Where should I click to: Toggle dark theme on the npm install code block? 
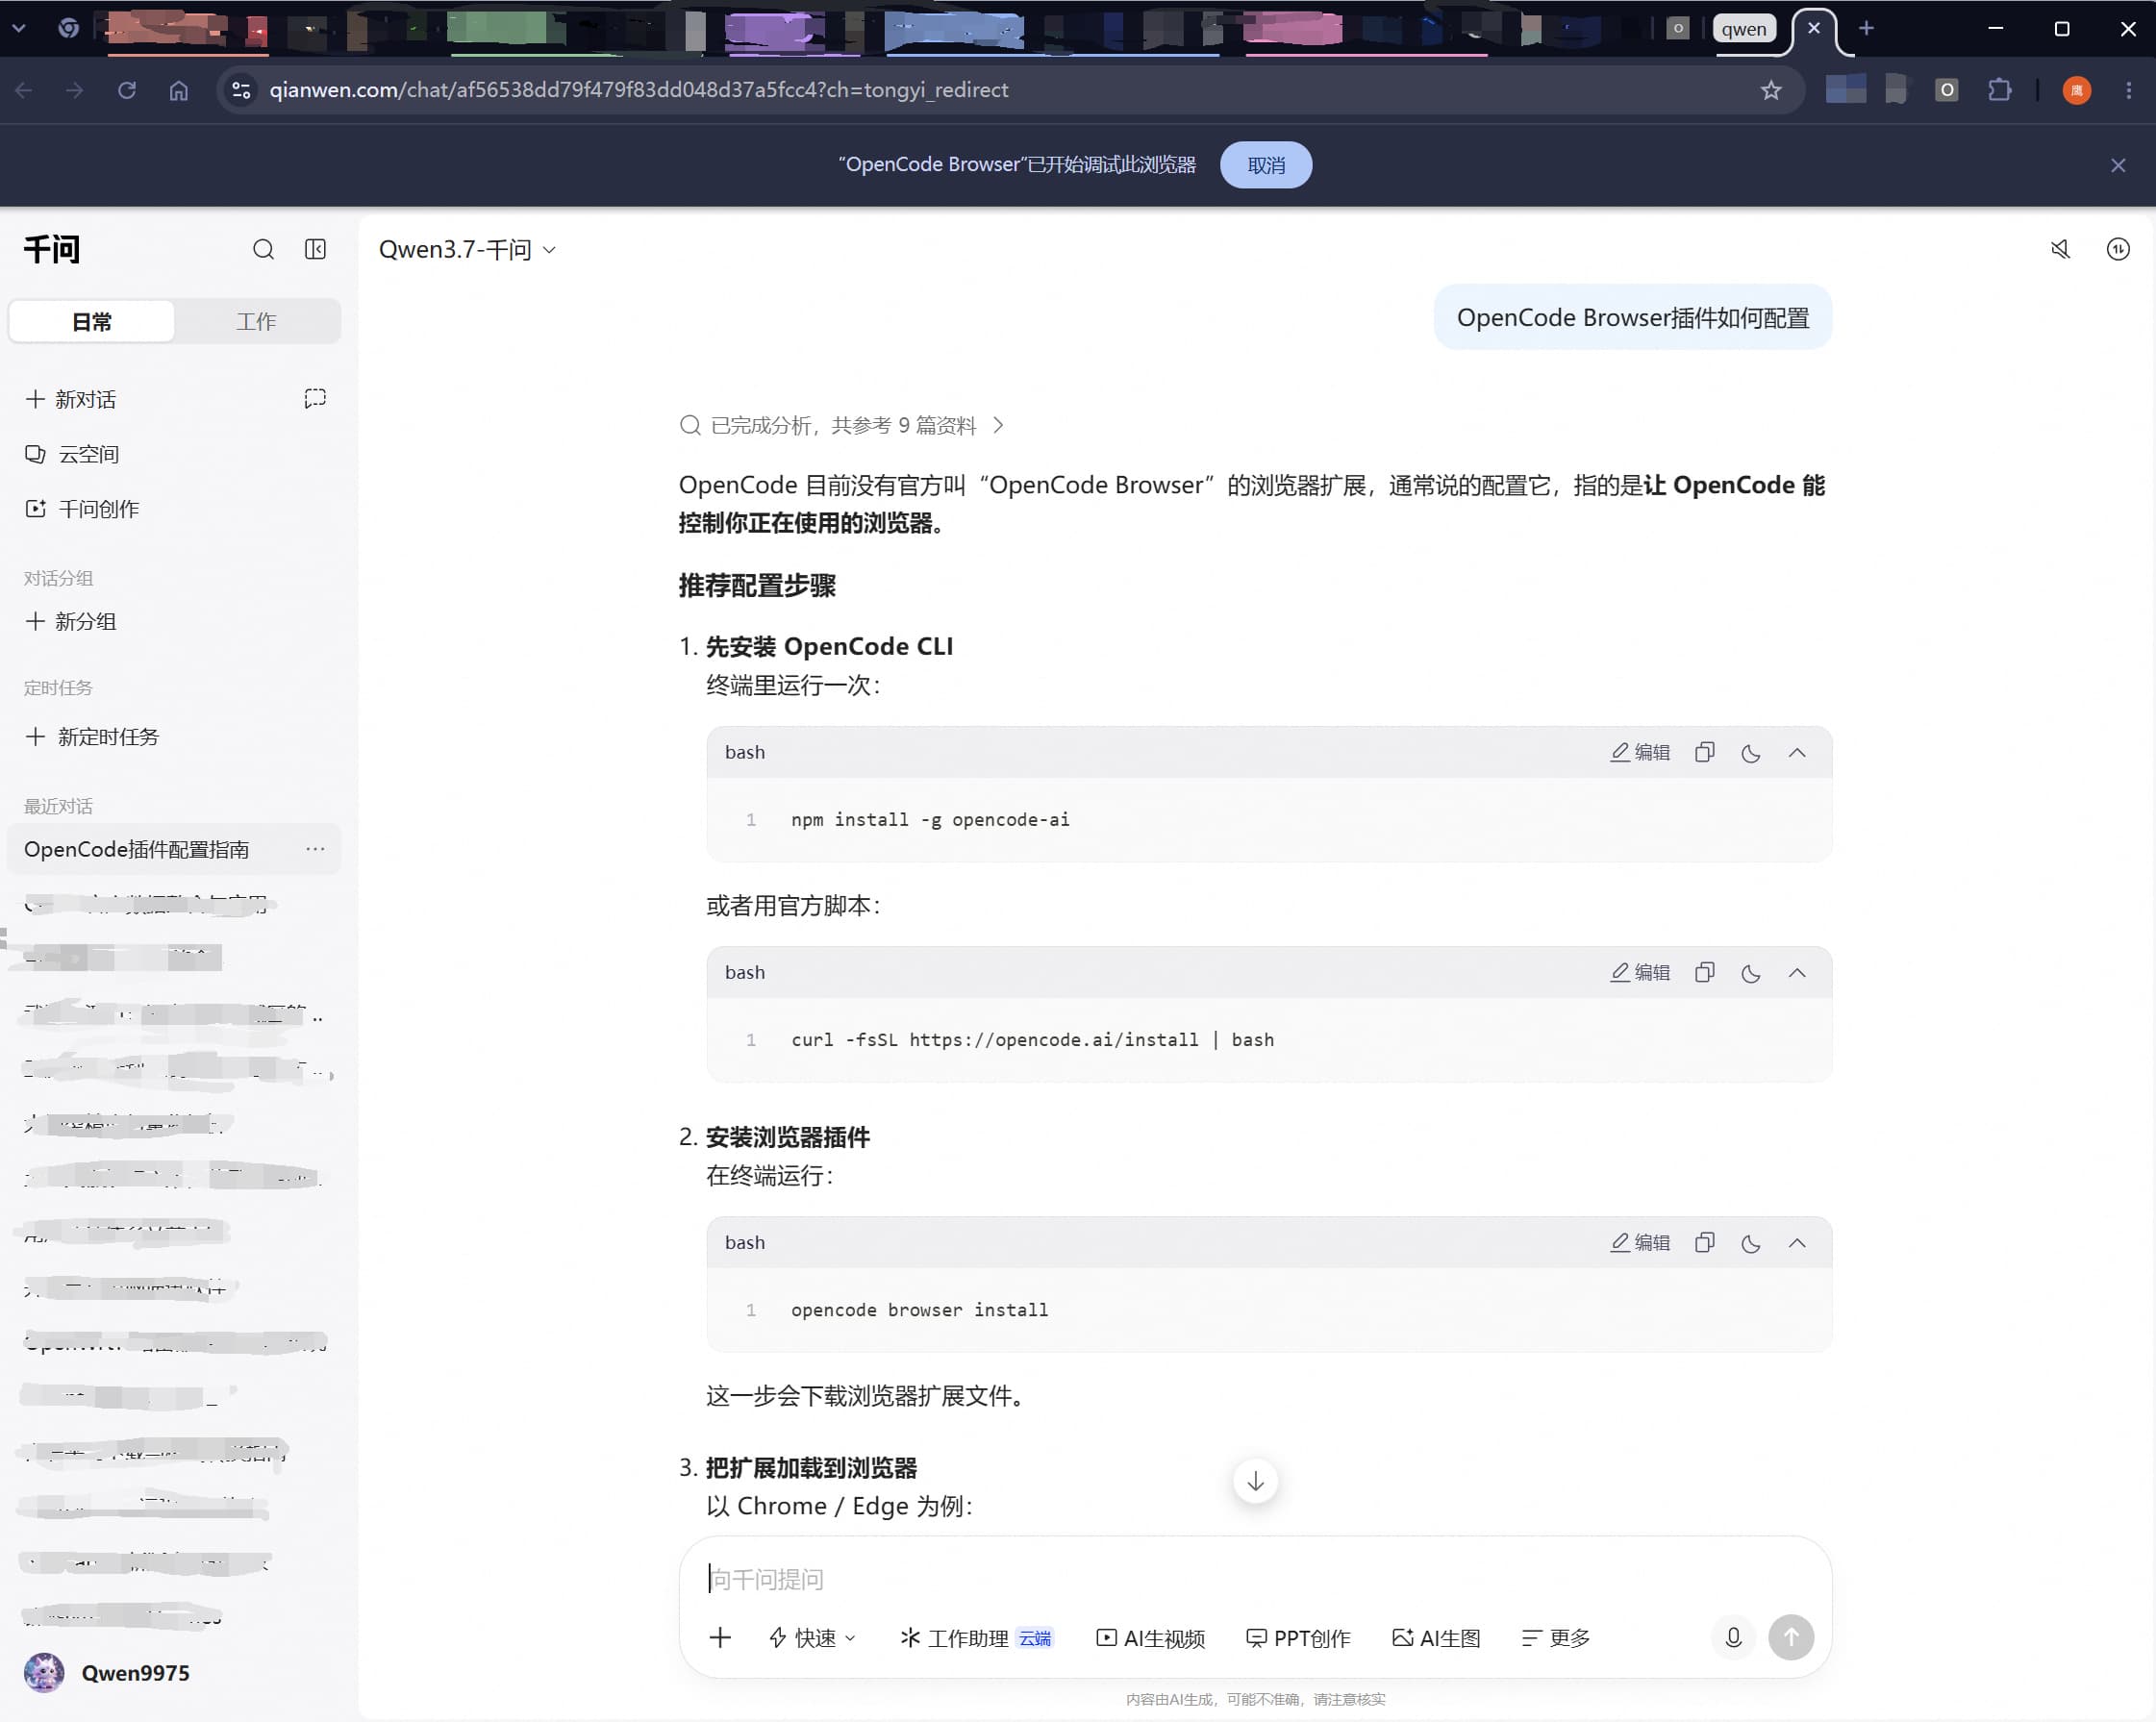1751,752
